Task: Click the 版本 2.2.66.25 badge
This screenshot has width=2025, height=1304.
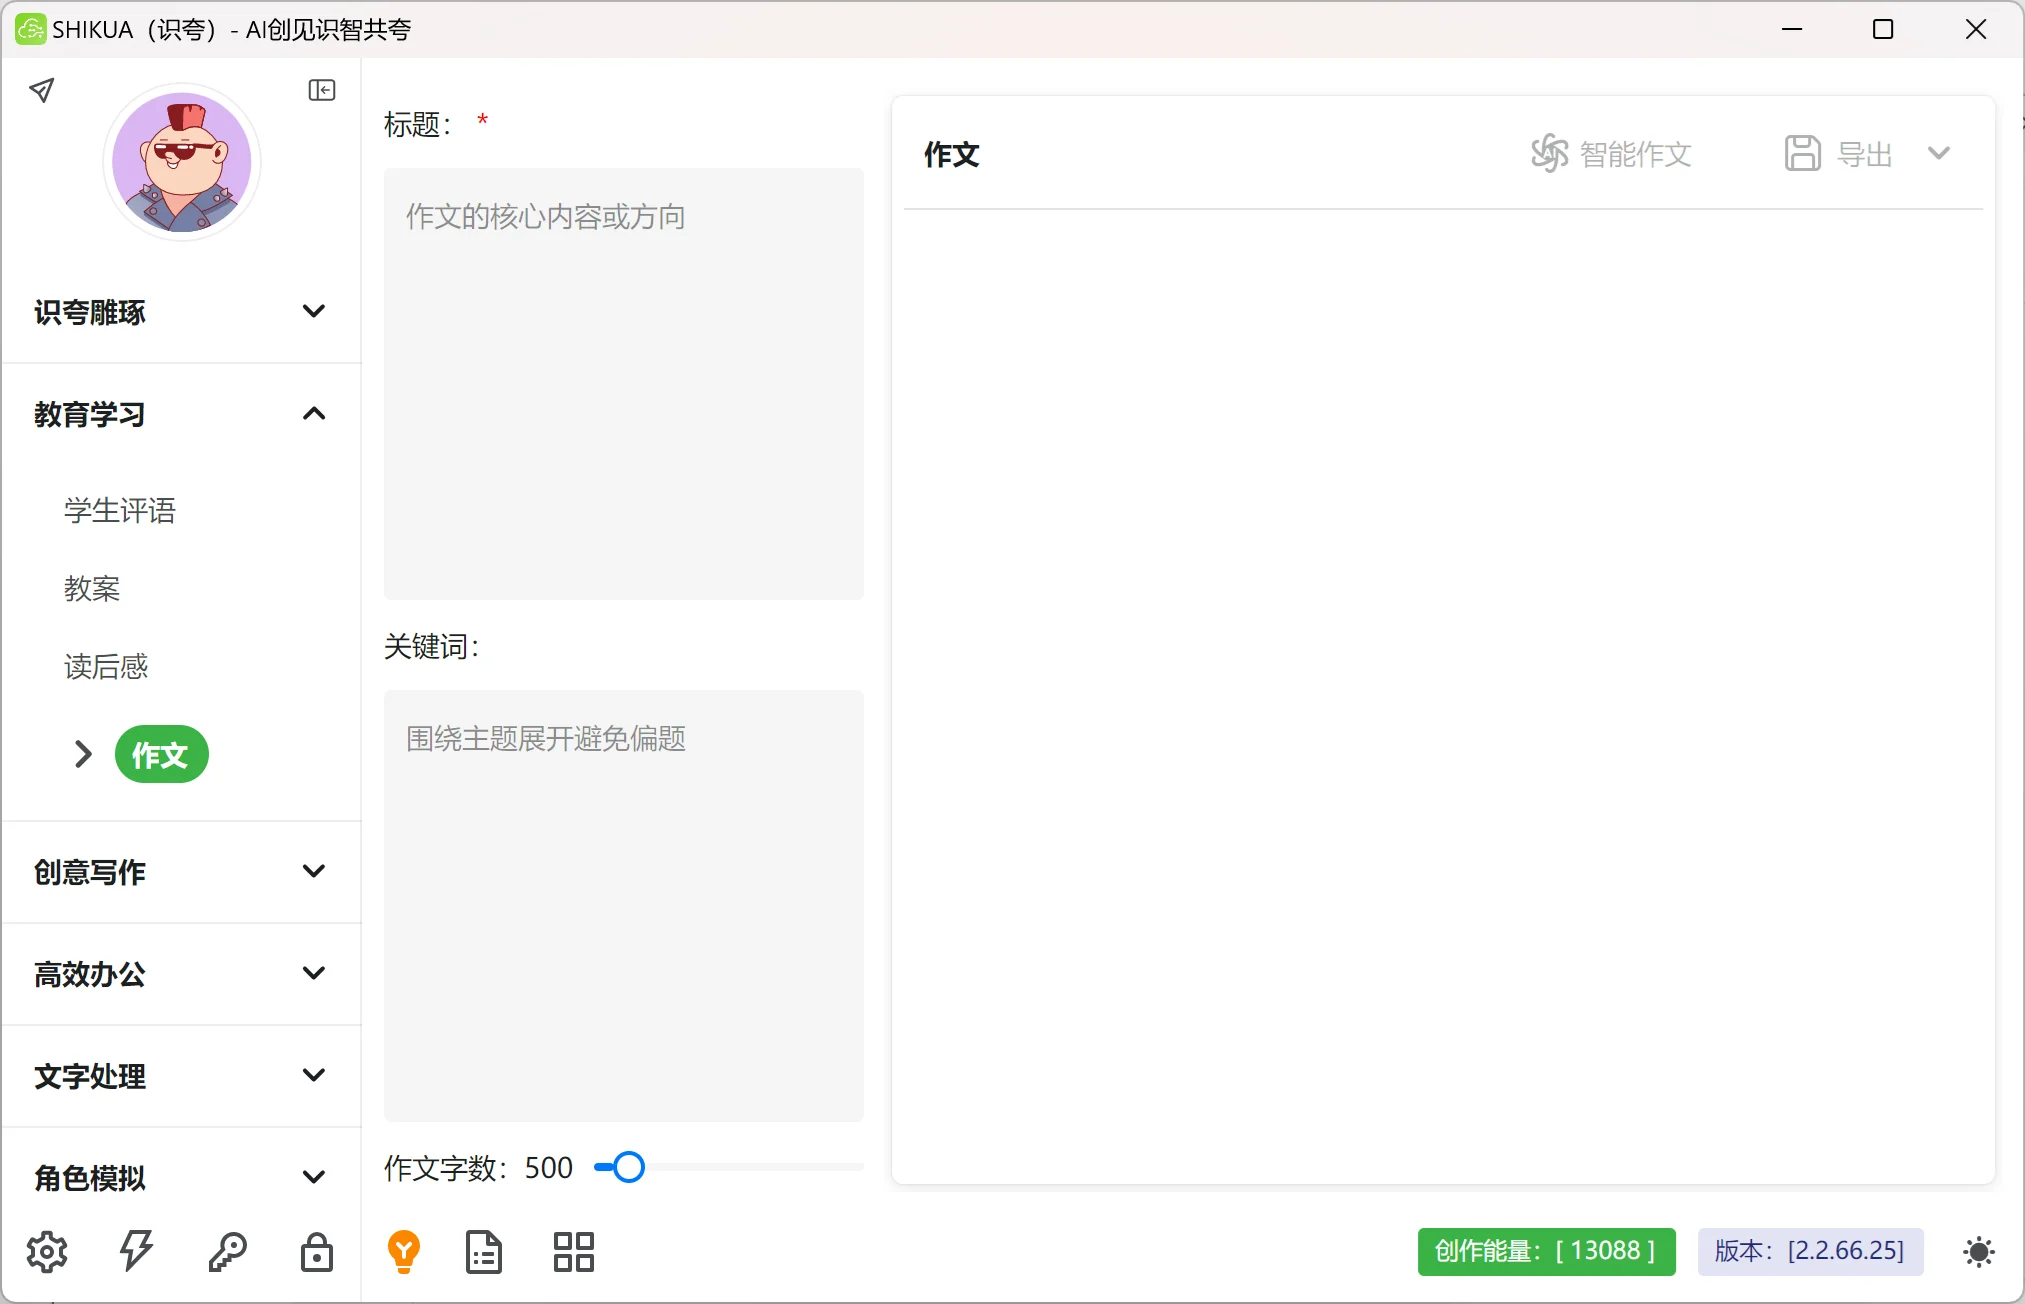Action: [x=1810, y=1251]
